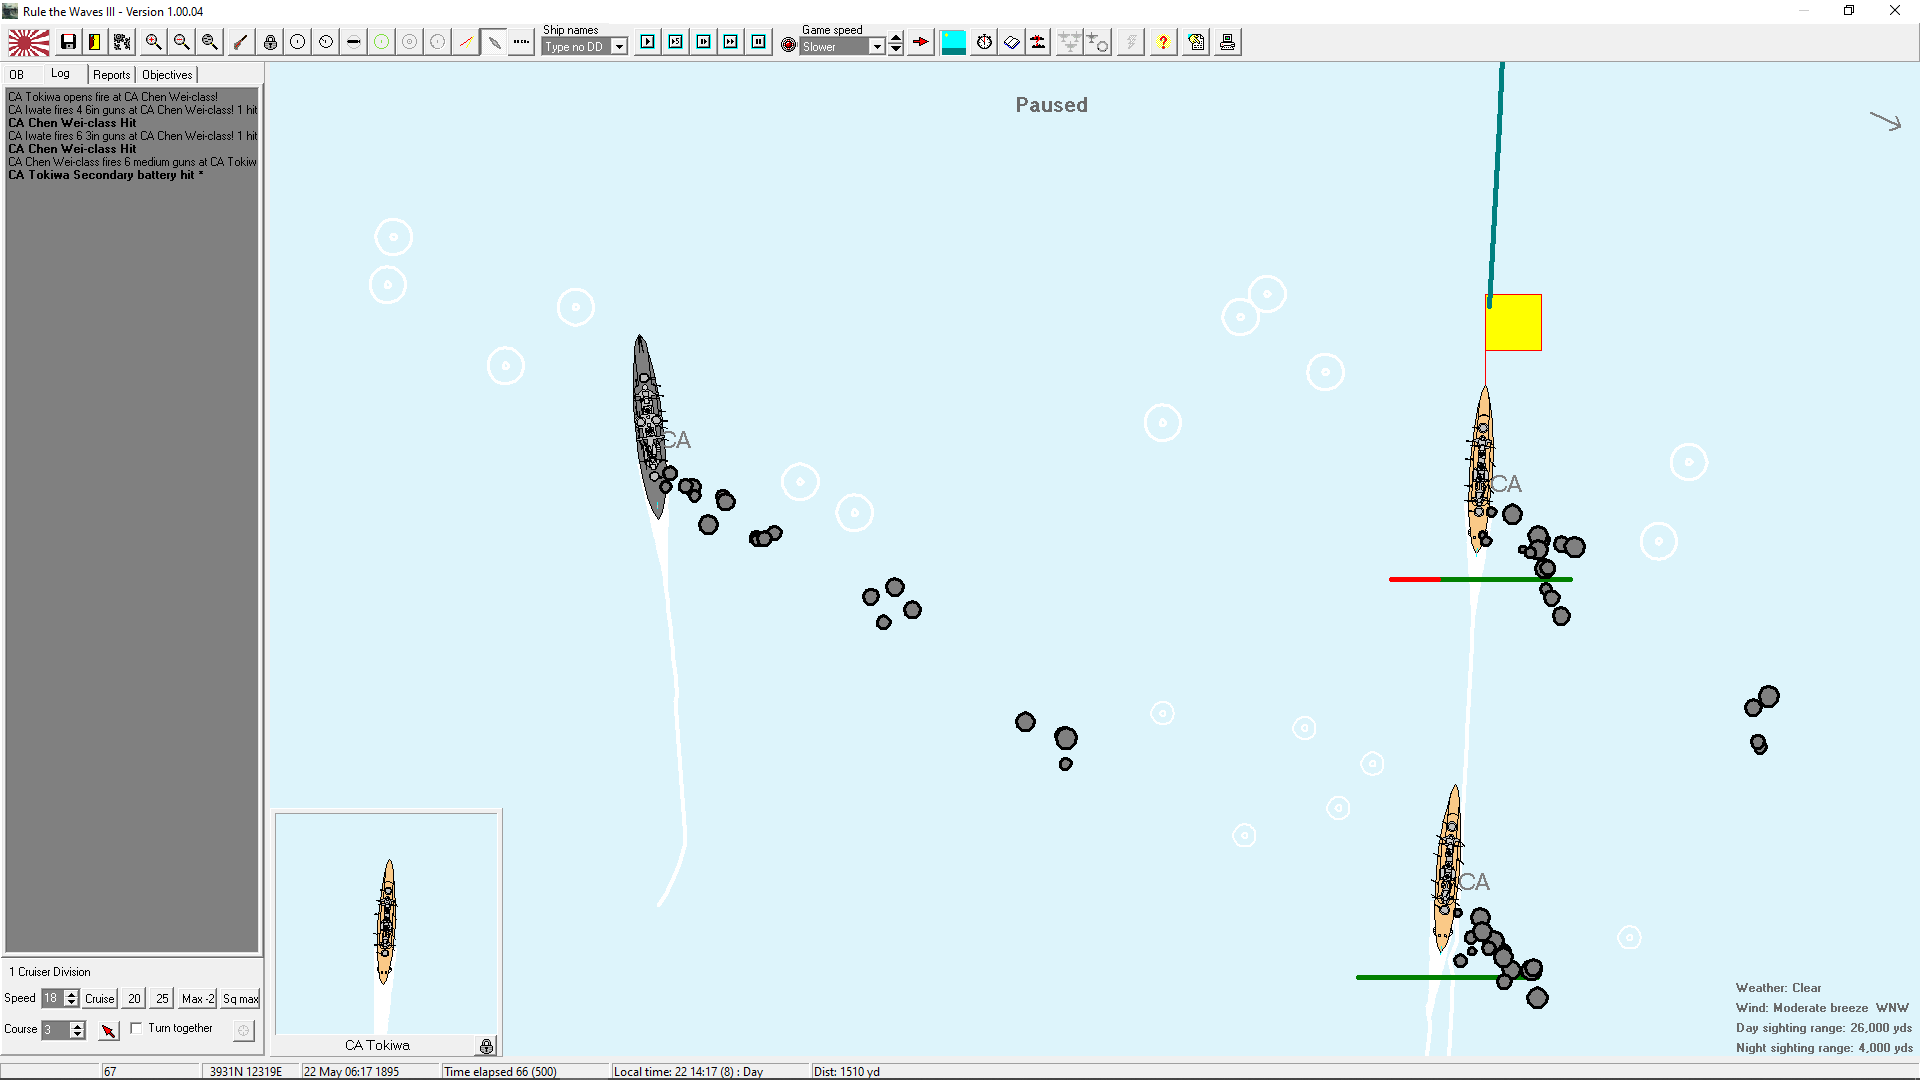
Task: Click the stopwatch toolbar icon
Action: [984, 42]
